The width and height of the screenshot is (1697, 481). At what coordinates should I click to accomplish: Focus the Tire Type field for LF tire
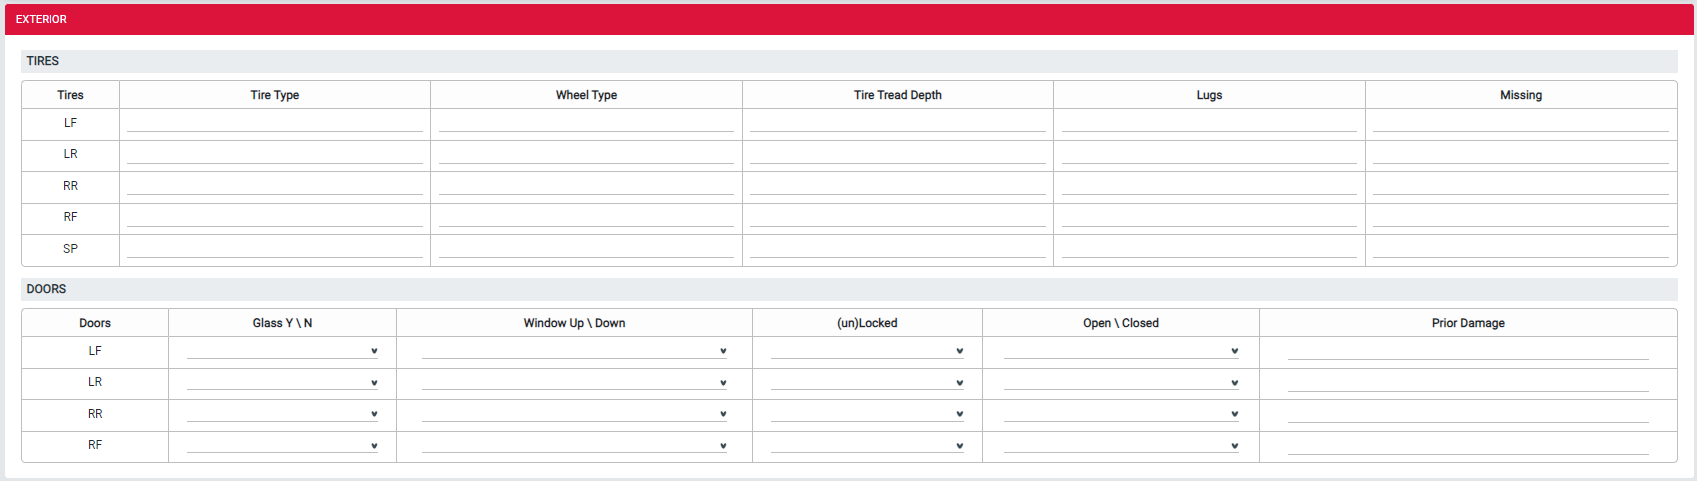click(275, 123)
